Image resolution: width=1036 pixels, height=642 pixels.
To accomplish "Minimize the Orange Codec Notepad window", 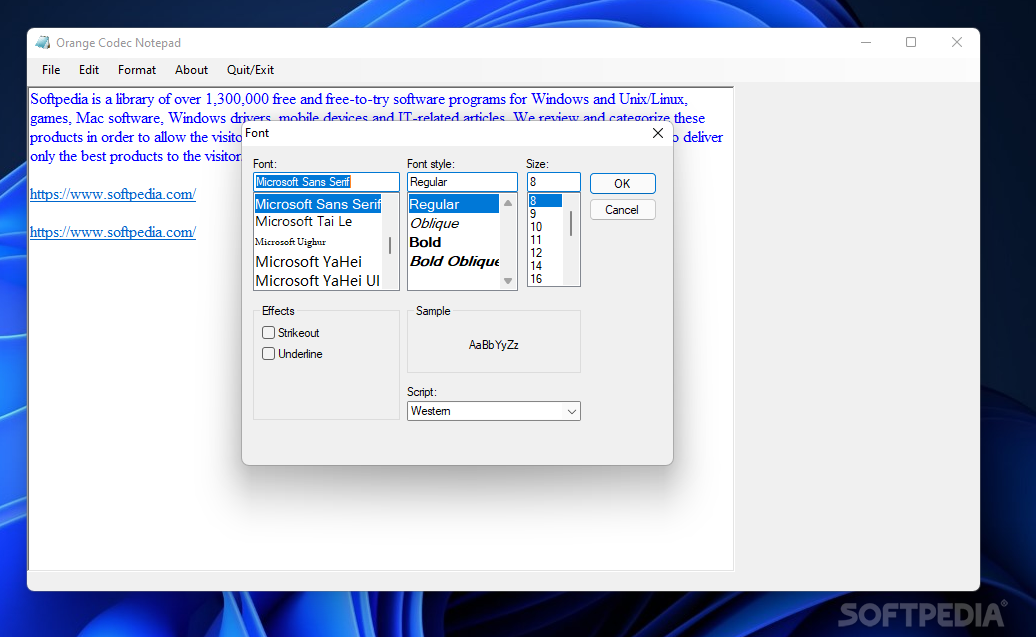I will (x=866, y=42).
